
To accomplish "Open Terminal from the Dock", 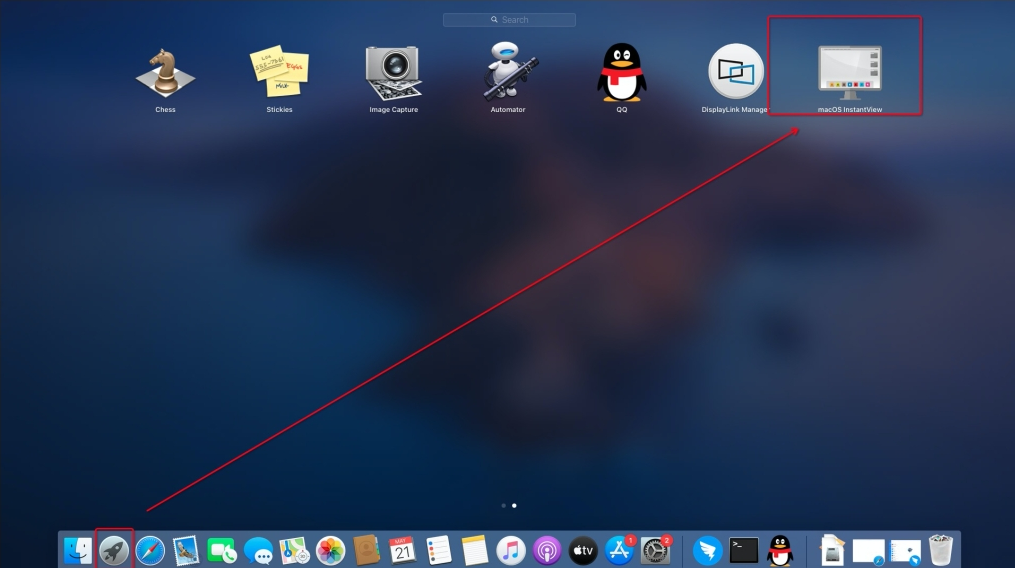I will click(744, 551).
